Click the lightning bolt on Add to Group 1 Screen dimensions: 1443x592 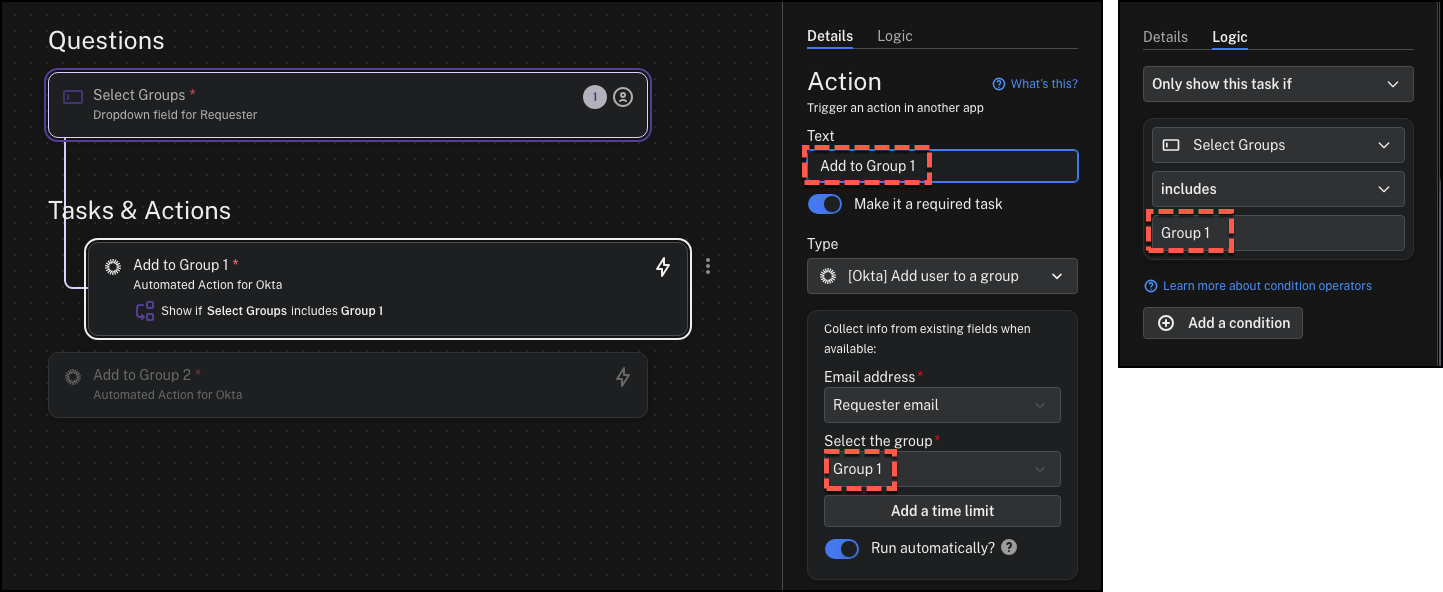pyautogui.click(x=662, y=267)
